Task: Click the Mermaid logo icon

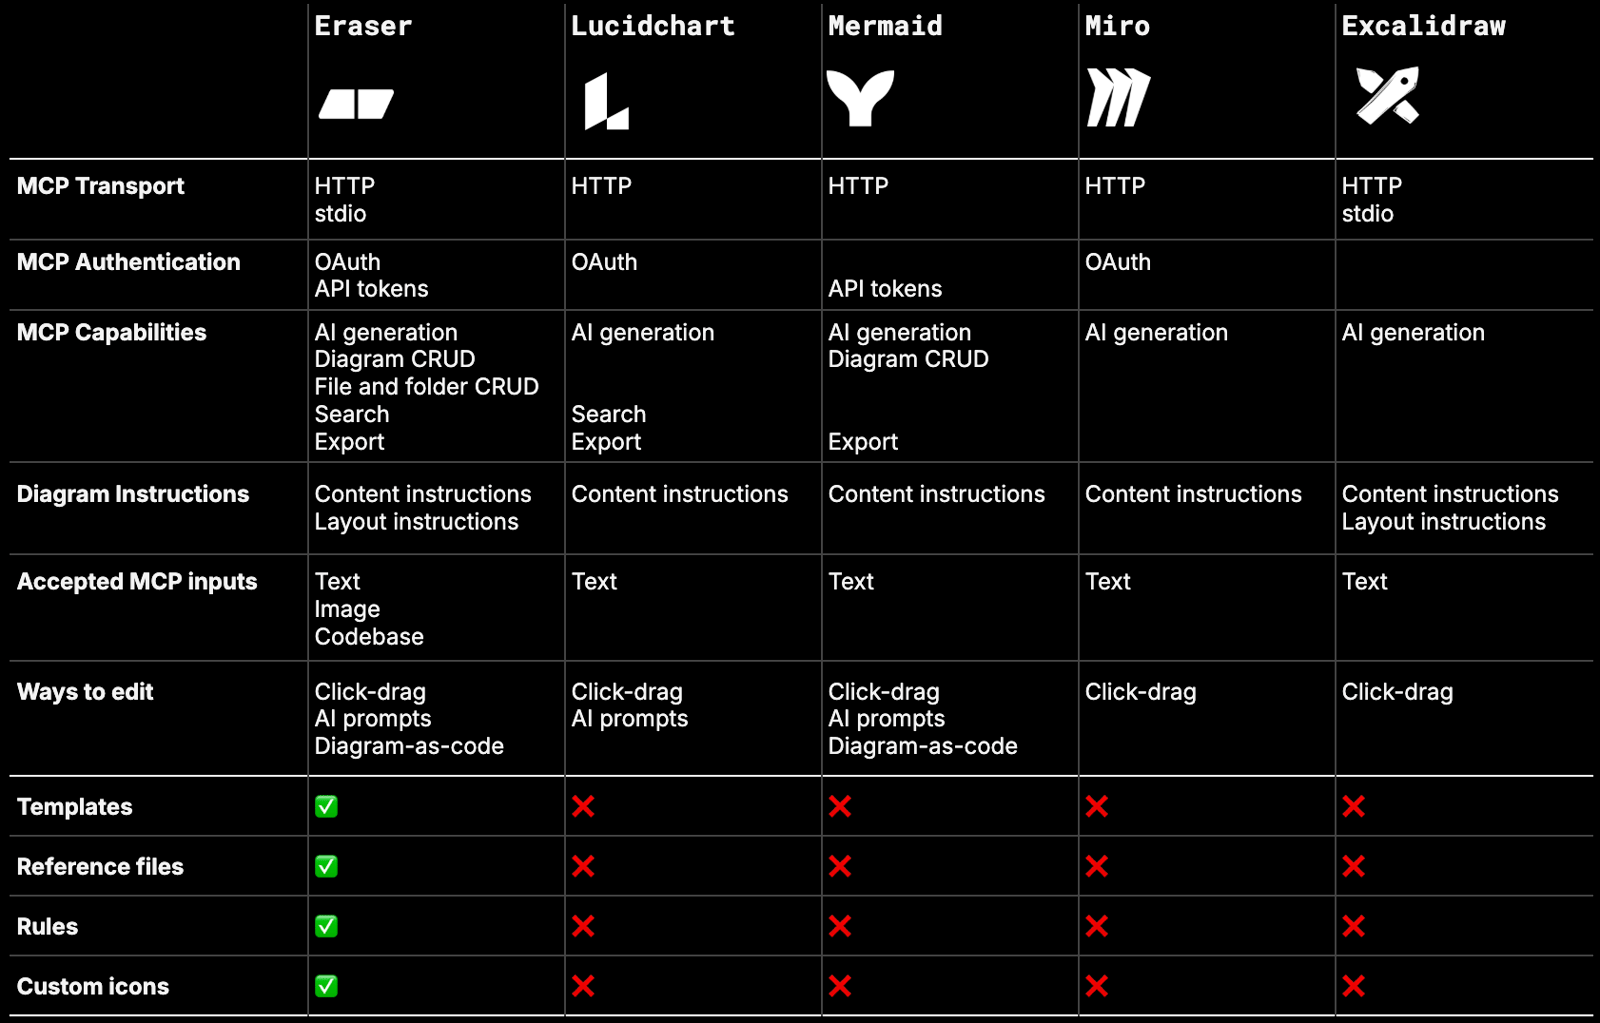Action: (860, 98)
